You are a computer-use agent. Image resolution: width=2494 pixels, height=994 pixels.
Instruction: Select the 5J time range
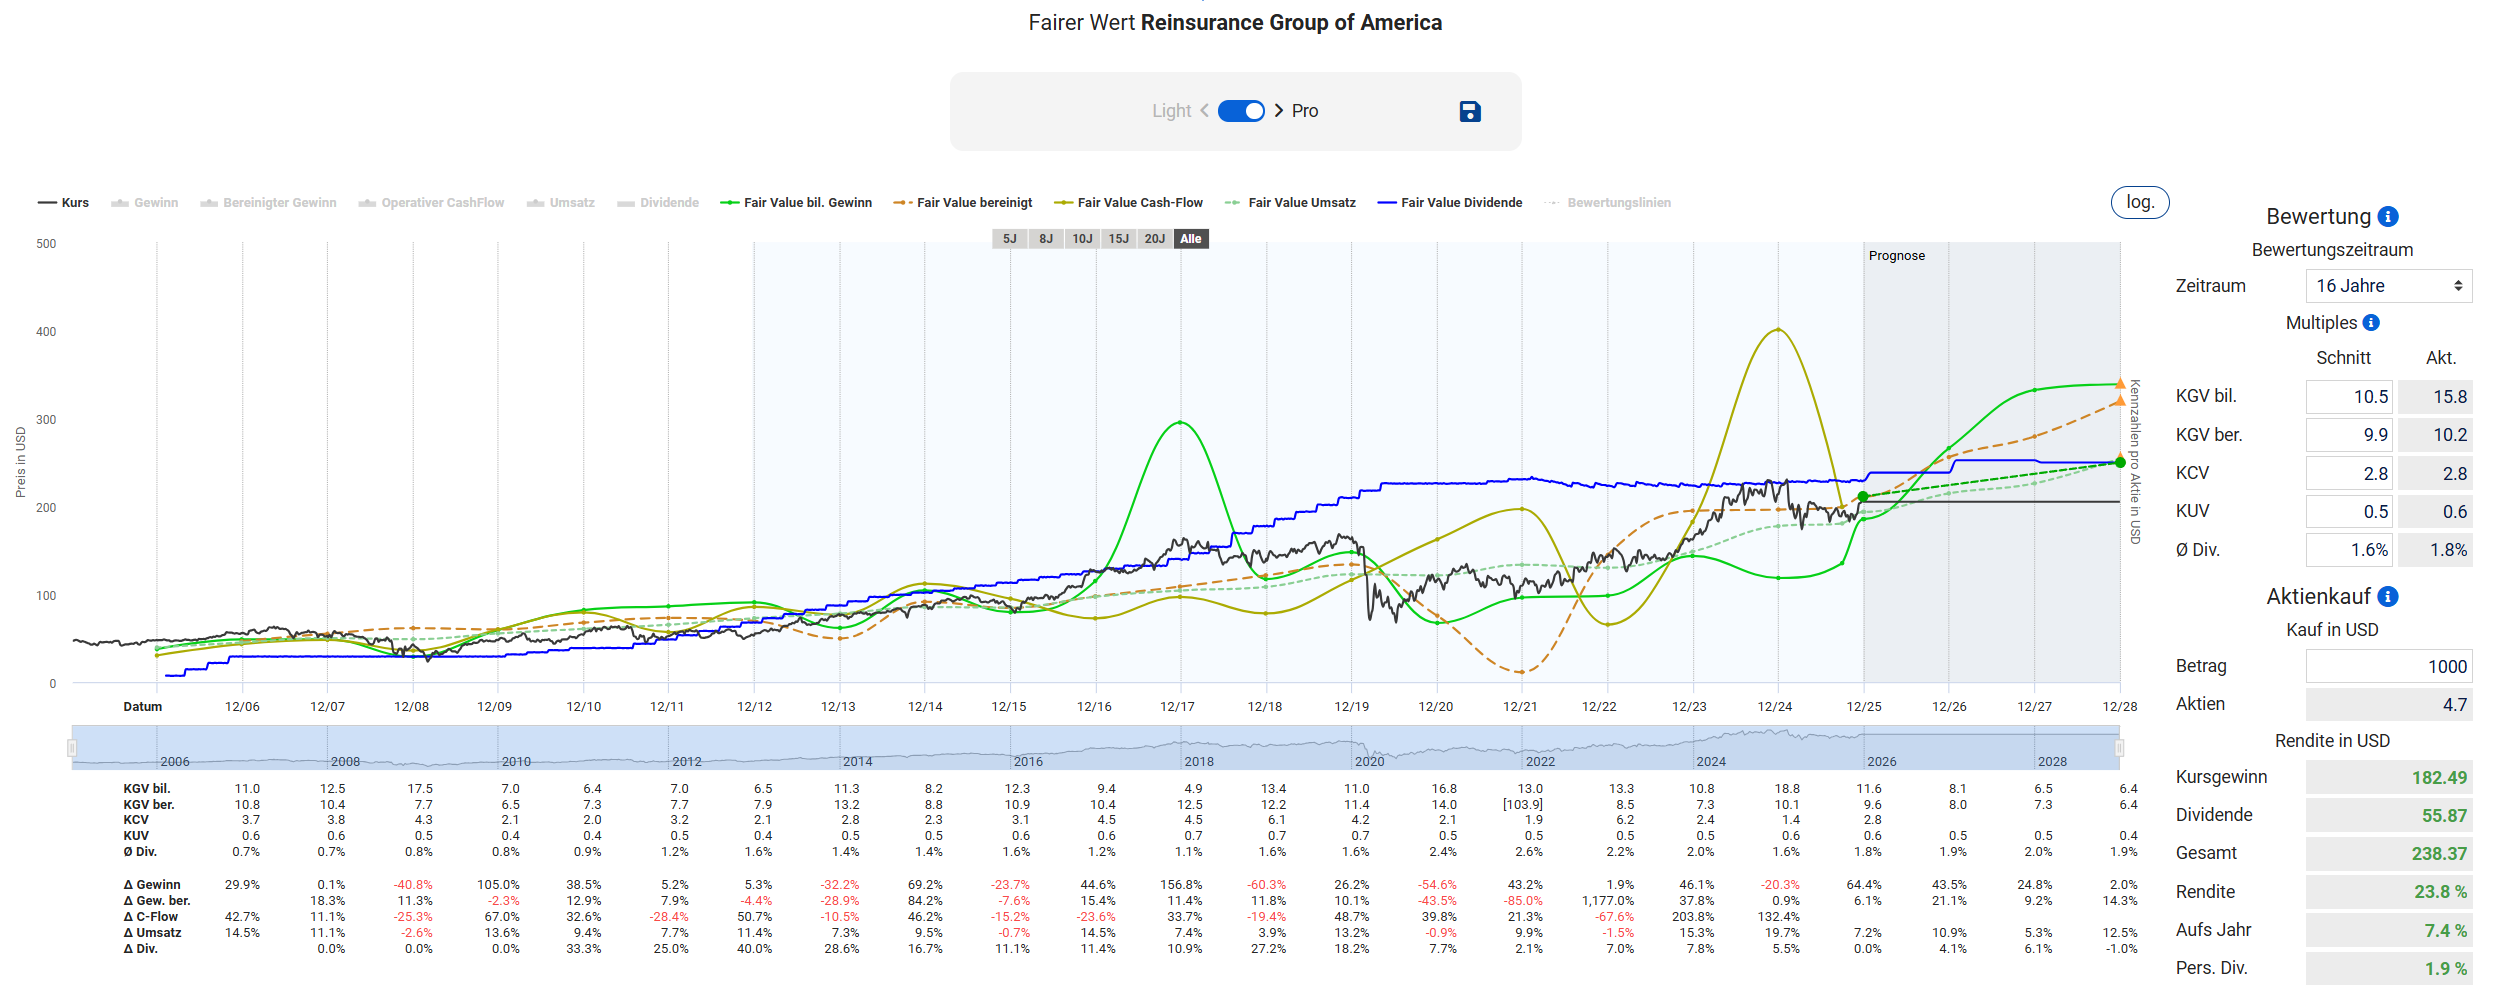[x=1010, y=239]
